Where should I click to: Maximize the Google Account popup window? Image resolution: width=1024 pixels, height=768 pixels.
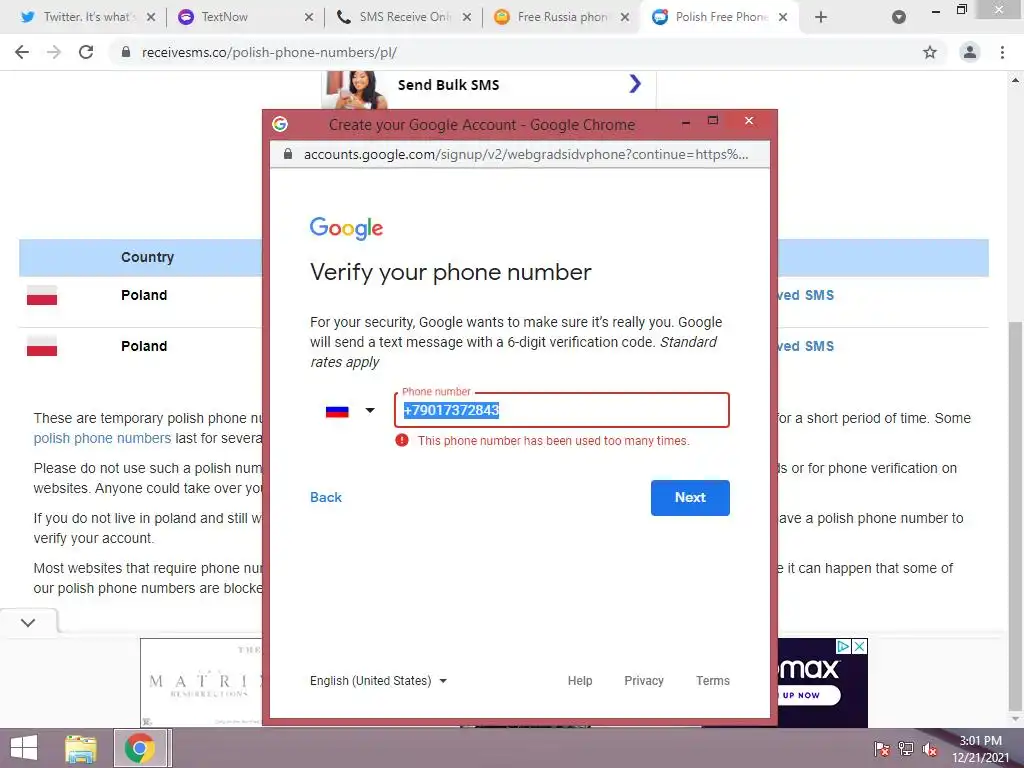tap(713, 121)
